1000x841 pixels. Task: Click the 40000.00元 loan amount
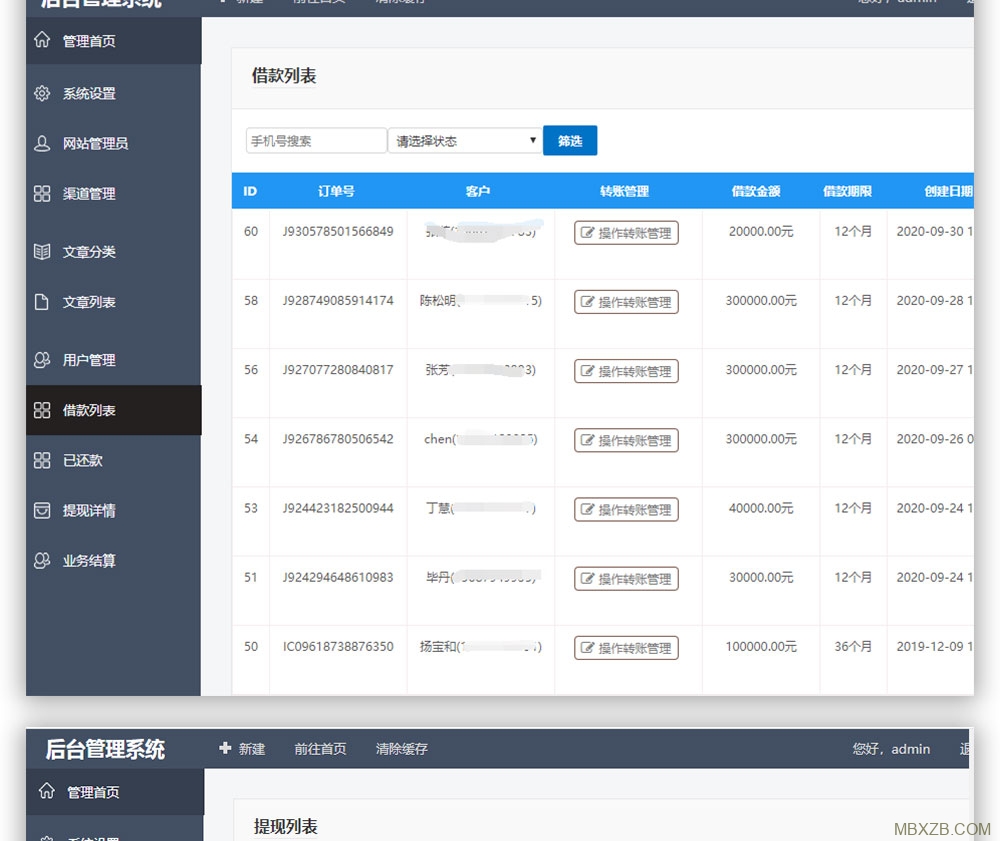click(761, 508)
